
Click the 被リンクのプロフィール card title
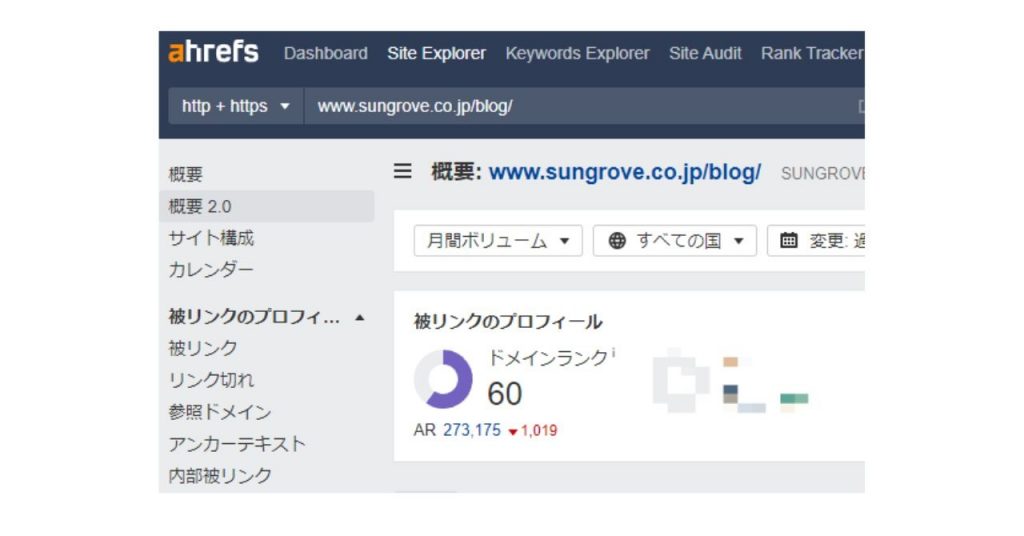(508, 321)
